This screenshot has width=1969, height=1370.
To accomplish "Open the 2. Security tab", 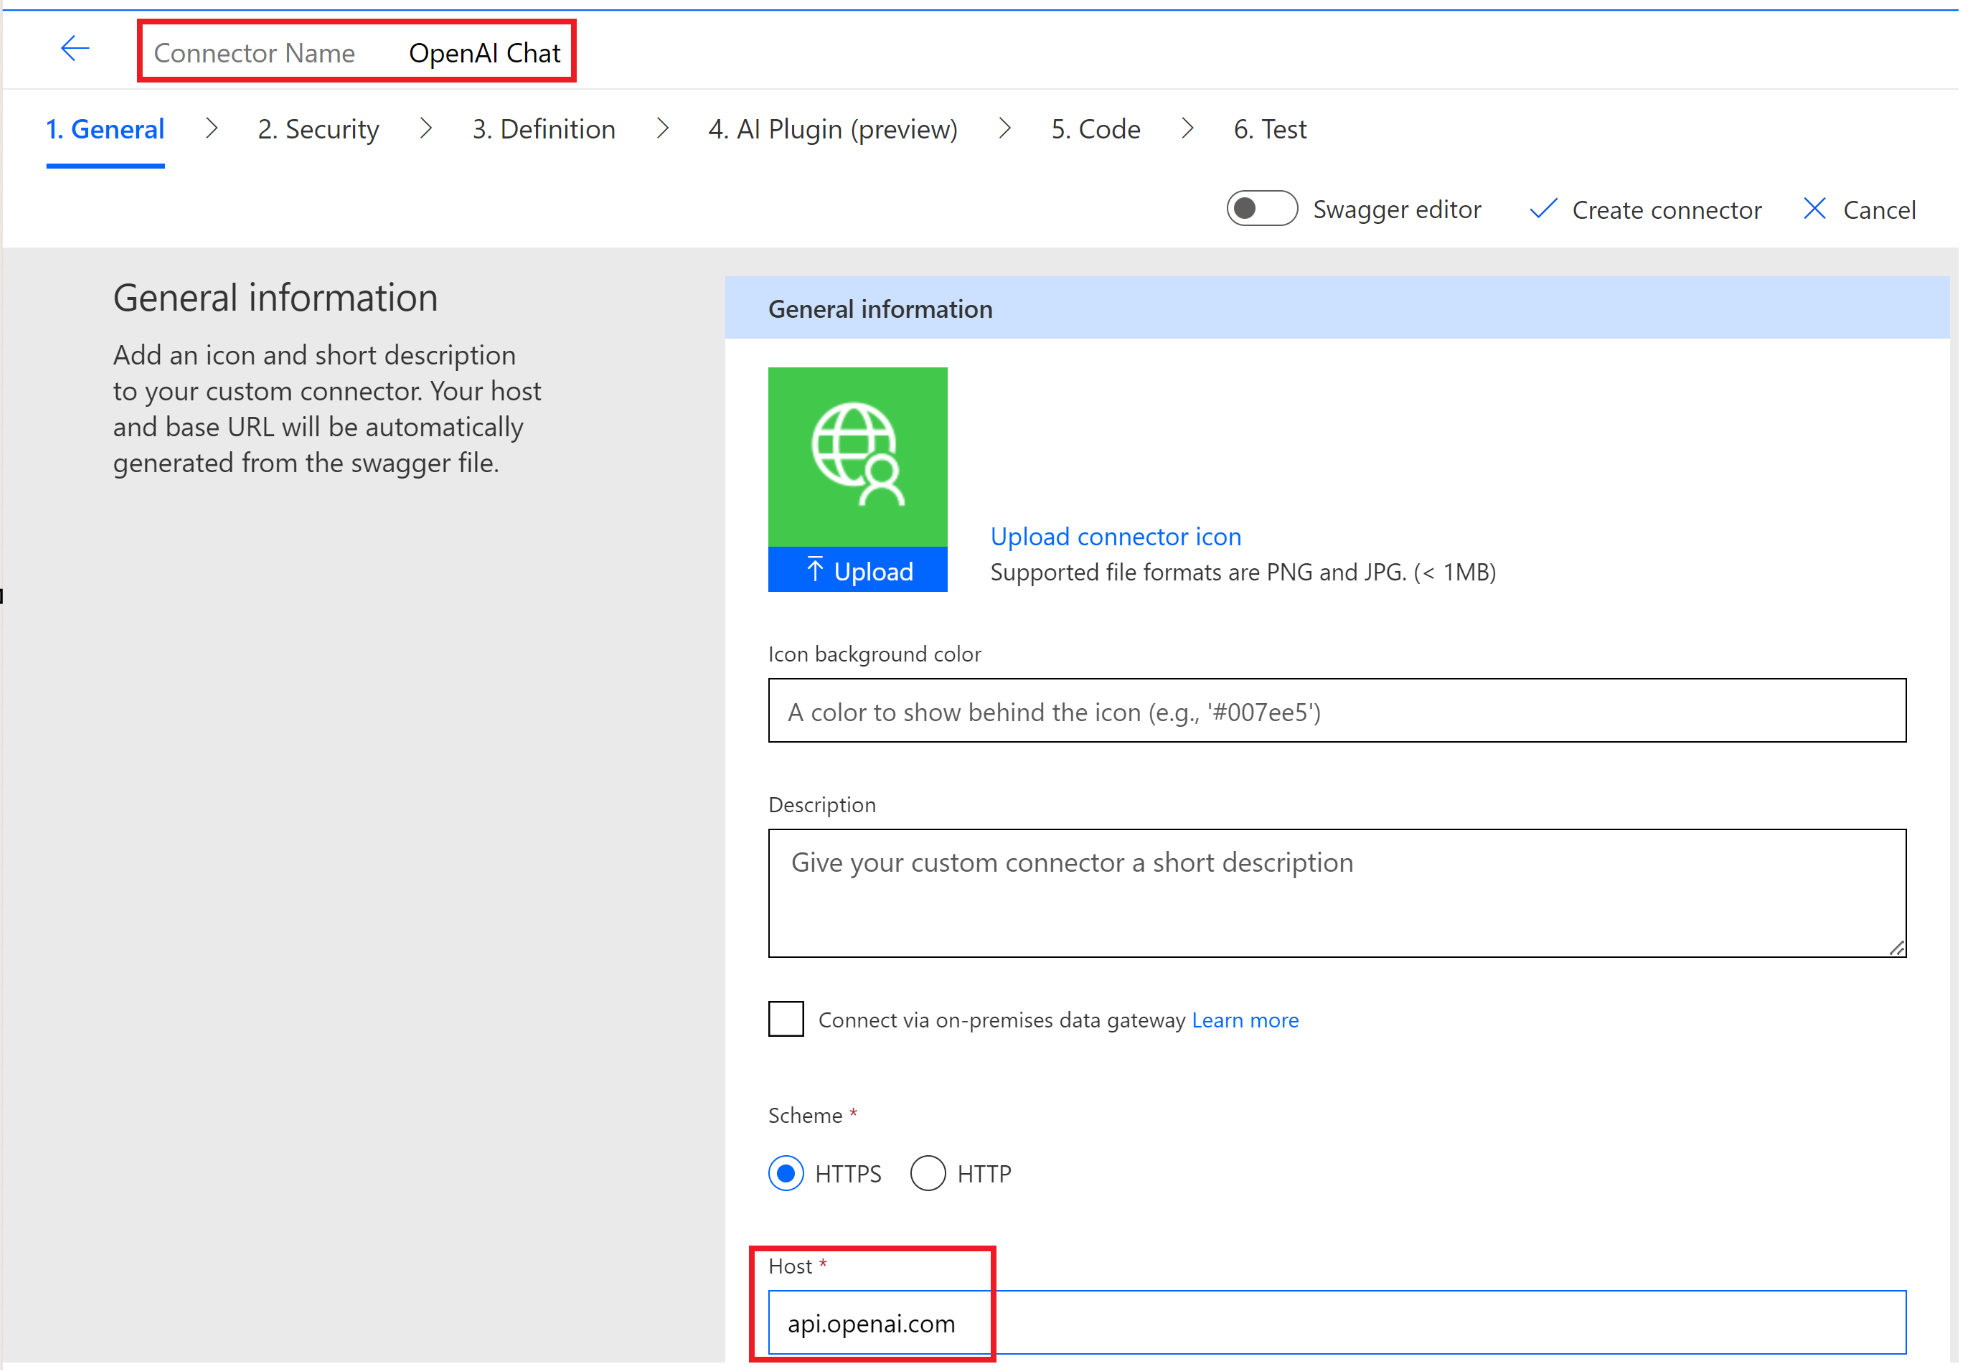I will [318, 129].
